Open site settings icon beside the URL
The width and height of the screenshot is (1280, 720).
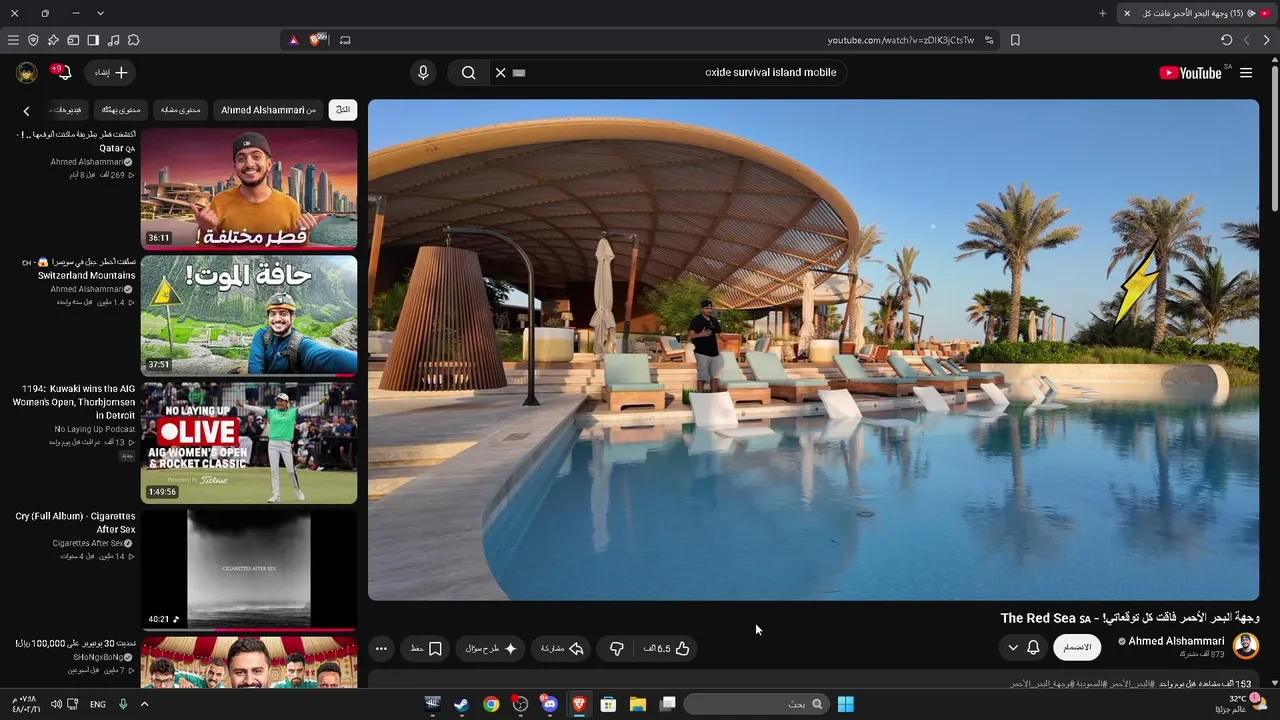(x=989, y=40)
